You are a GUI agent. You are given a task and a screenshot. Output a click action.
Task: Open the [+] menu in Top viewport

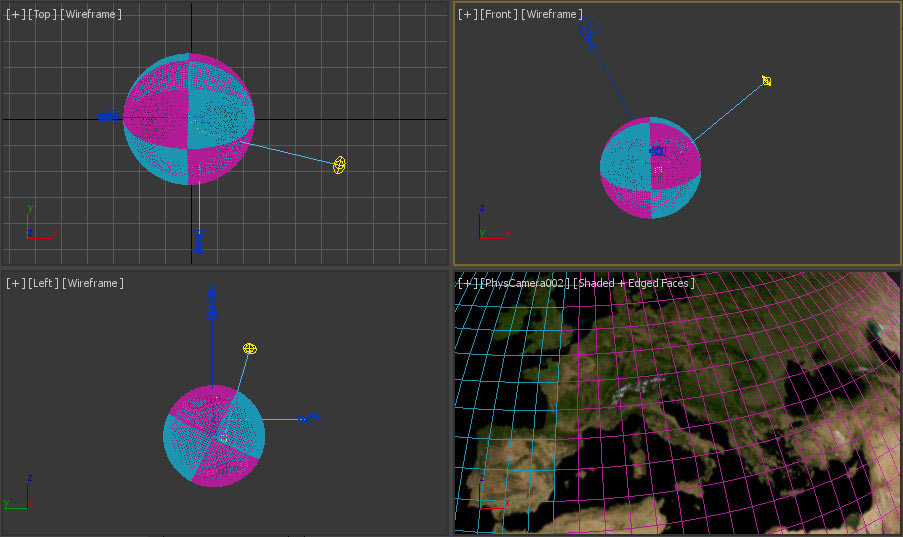[x=15, y=15]
